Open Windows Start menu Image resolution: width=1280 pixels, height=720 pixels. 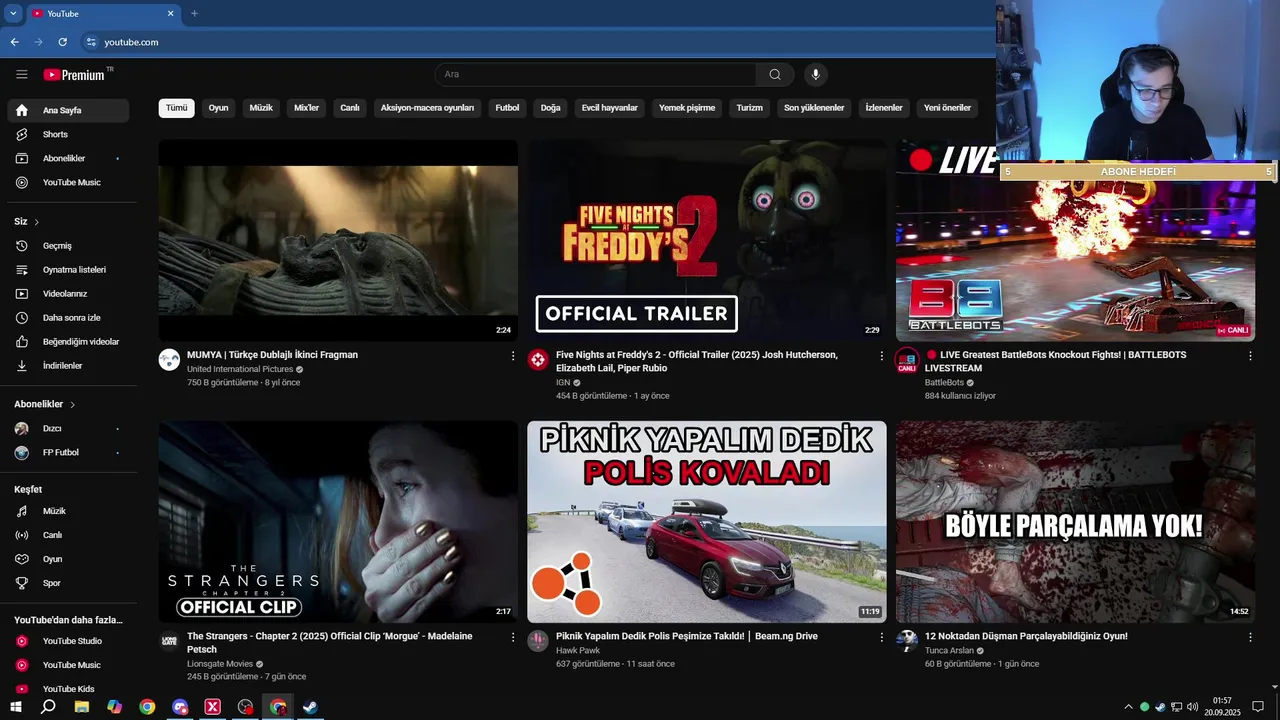(16, 707)
